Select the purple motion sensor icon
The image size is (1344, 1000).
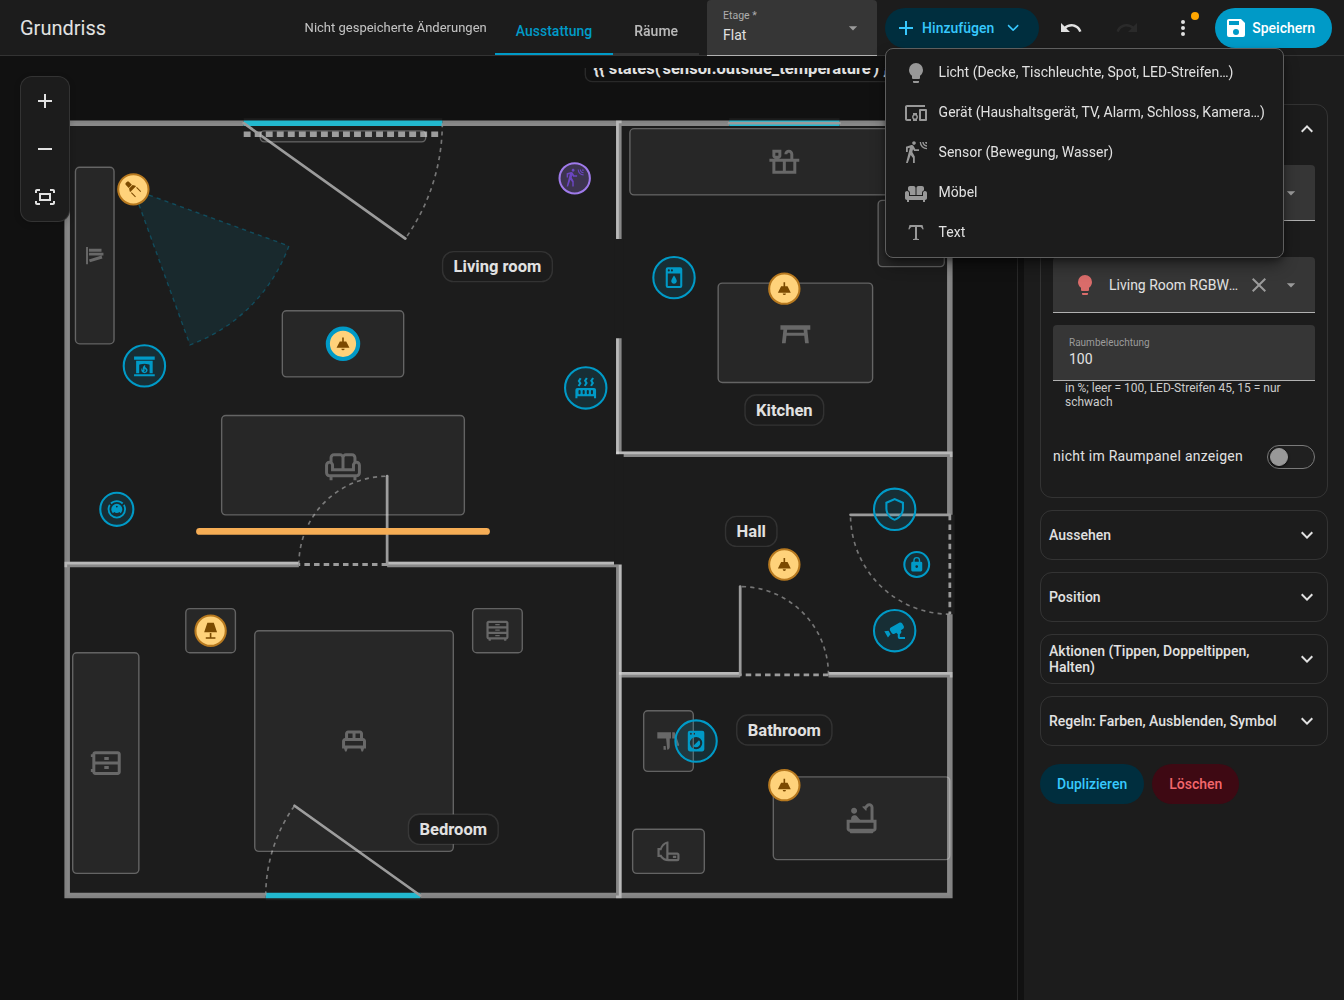pos(574,179)
